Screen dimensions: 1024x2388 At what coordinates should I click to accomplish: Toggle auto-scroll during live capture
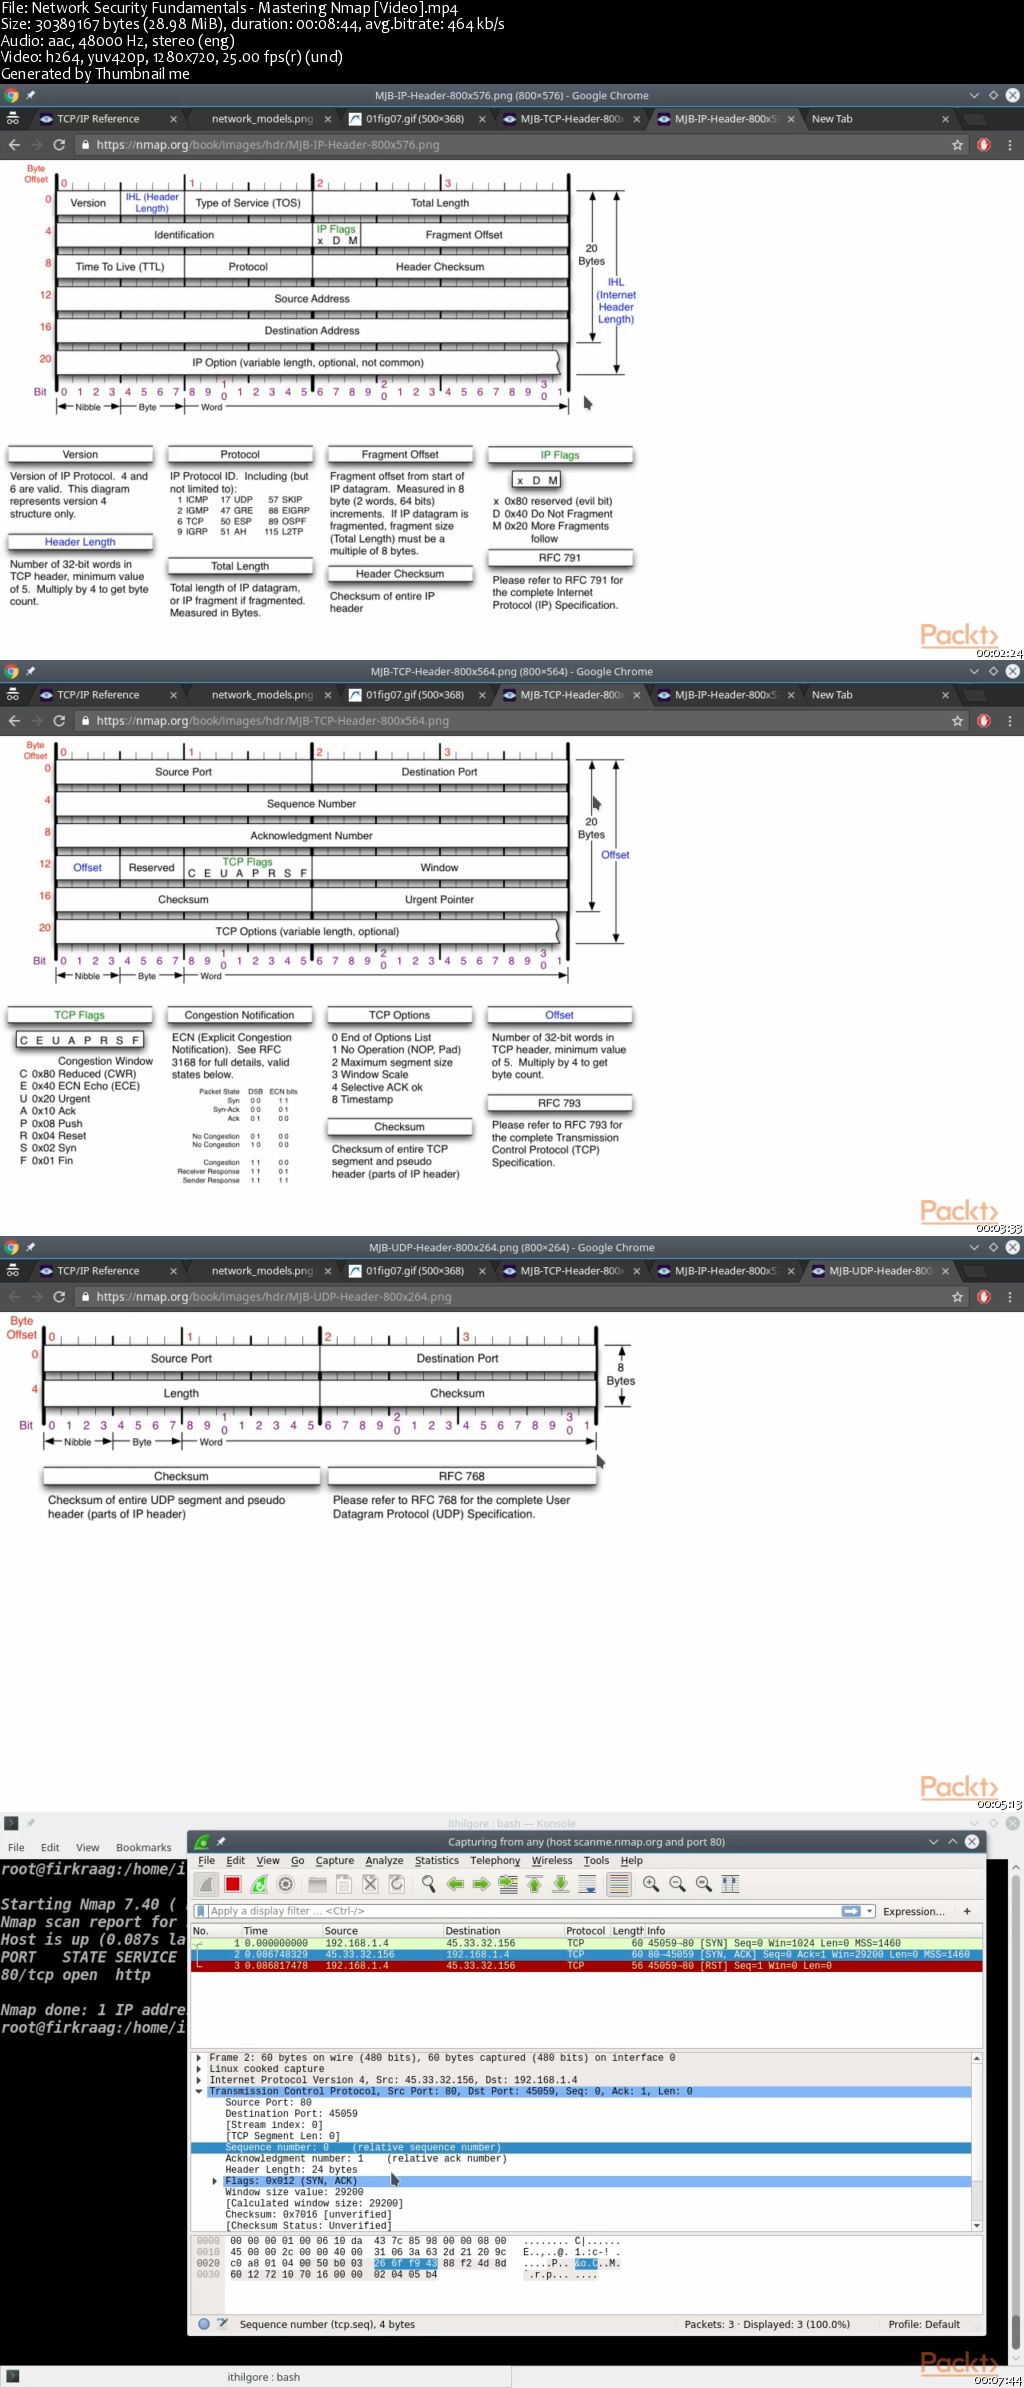[x=587, y=1884]
